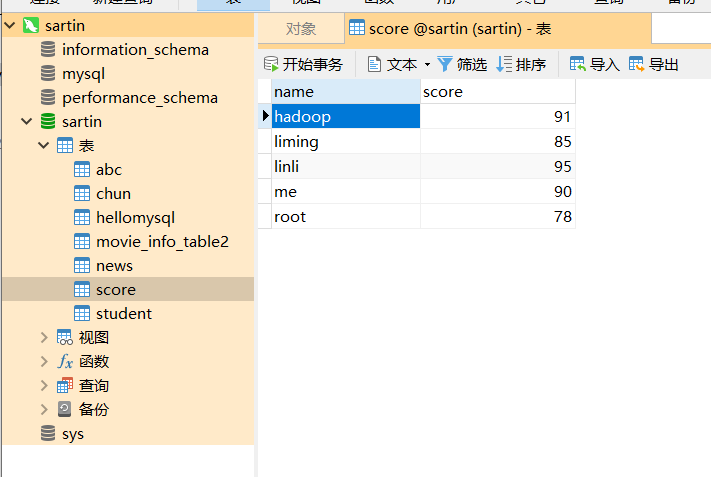The height and width of the screenshot is (477, 711).
Task: Select the student tree label
Action: point(124,314)
